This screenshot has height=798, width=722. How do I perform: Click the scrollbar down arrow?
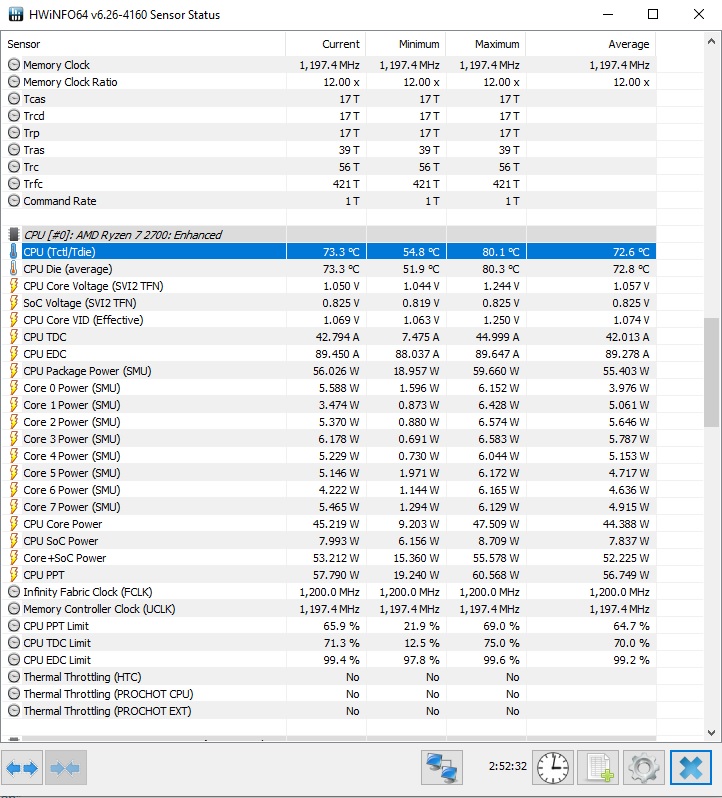711,733
